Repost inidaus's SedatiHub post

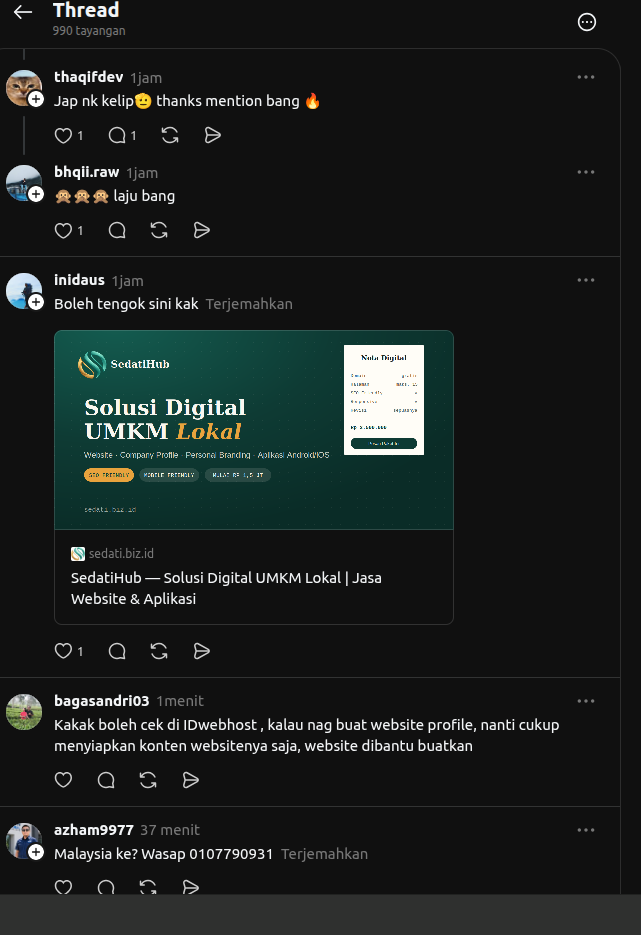click(x=159, y=651)
